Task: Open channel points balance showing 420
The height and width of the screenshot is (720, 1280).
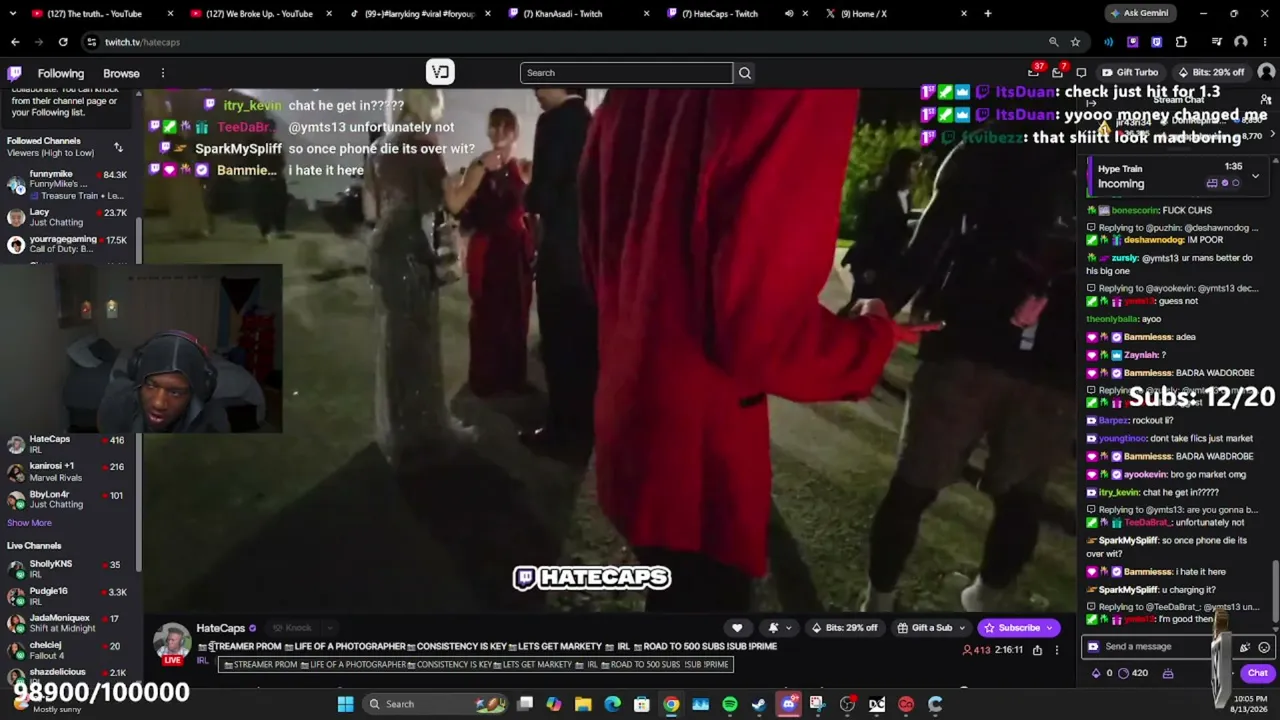Action: pos(1133,673)
